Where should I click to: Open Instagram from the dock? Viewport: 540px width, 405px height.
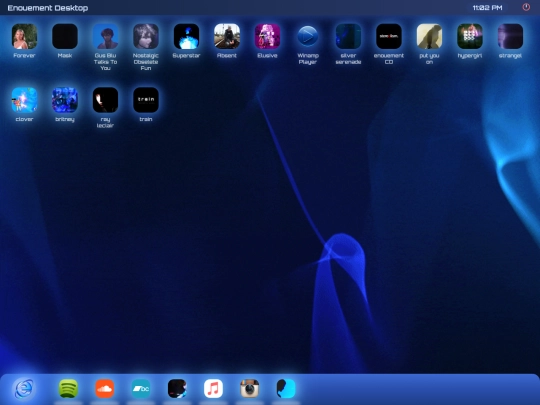[x=250, y=389]
